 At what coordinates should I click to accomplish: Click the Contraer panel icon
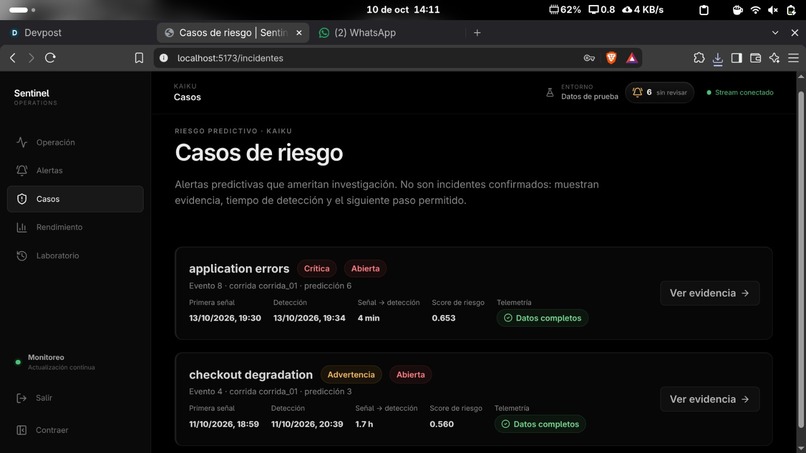coord(22,430)
